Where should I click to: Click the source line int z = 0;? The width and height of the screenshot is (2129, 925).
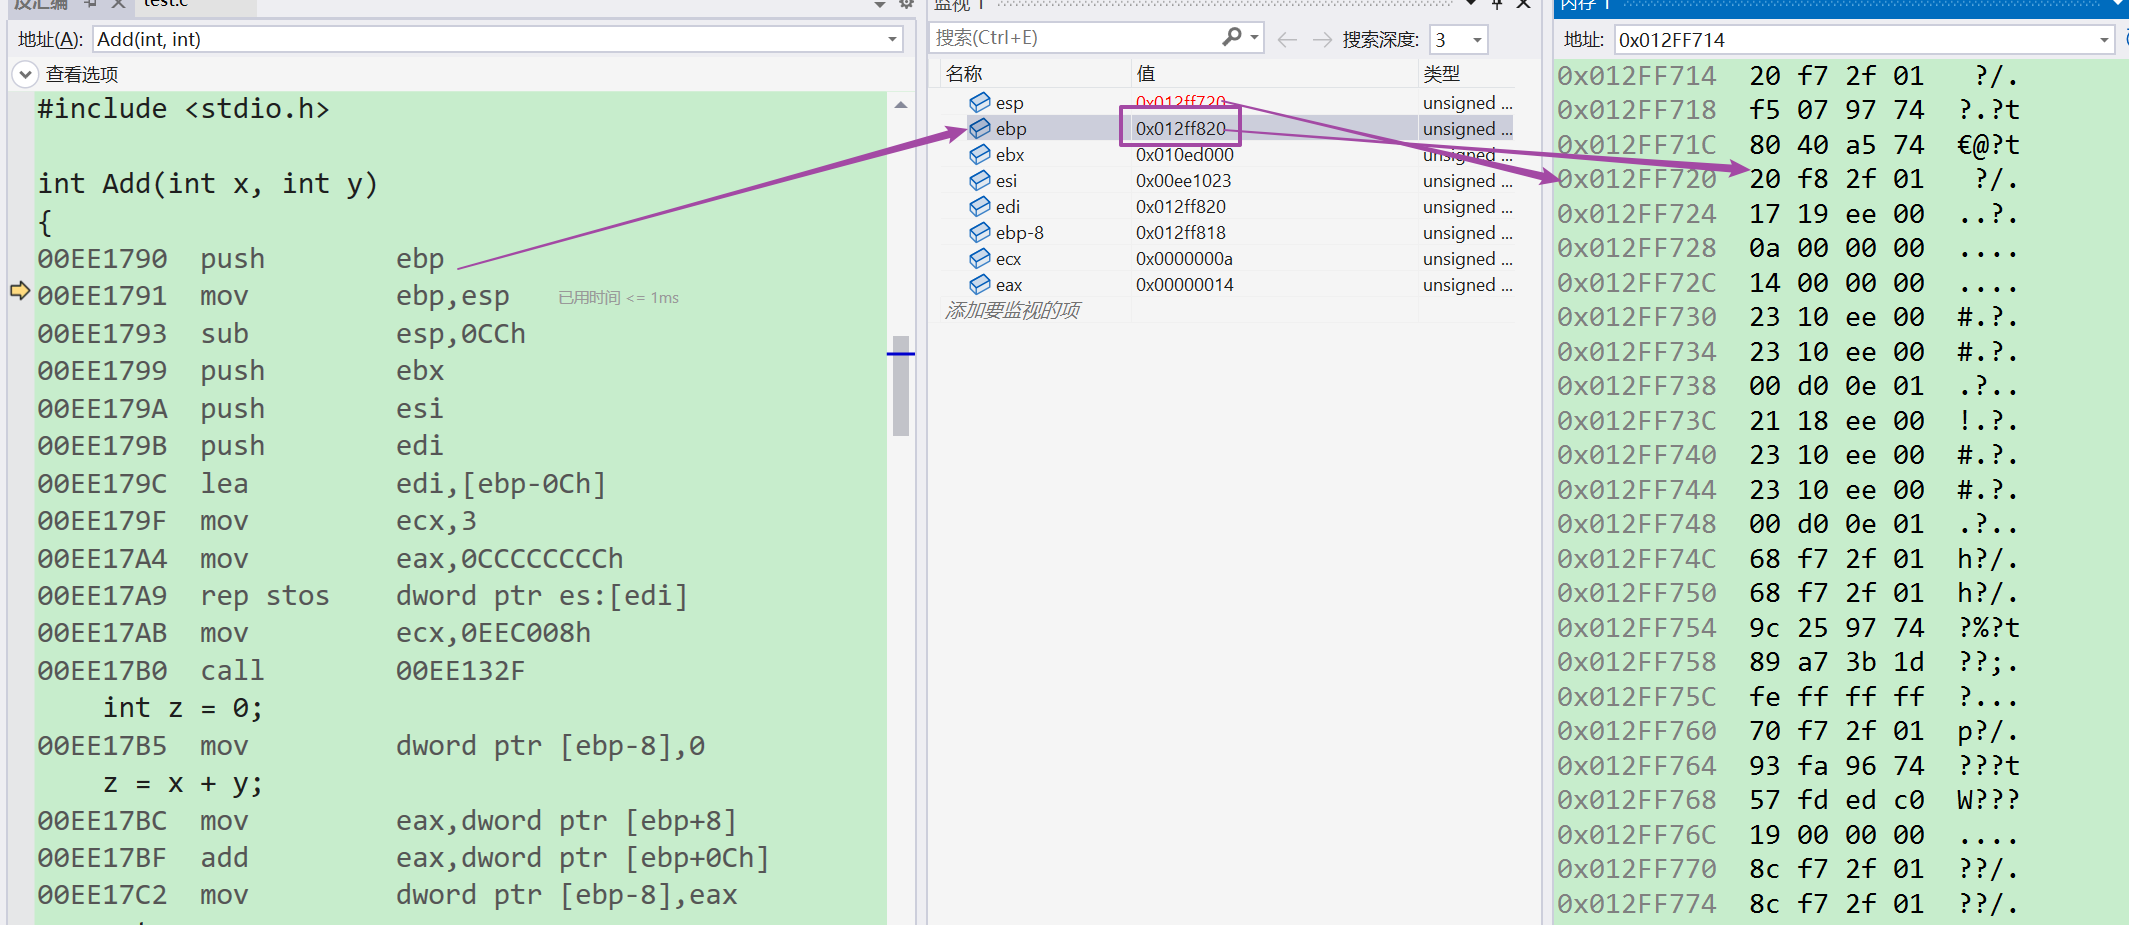tap(183, 708)
